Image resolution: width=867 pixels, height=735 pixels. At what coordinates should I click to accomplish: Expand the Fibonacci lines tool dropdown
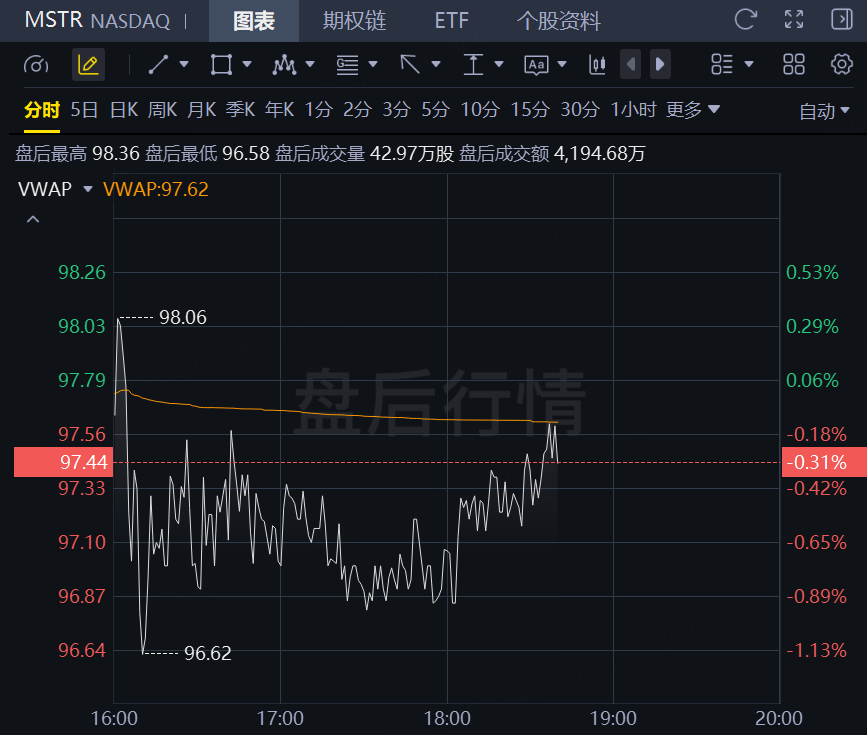click(373, 65)
